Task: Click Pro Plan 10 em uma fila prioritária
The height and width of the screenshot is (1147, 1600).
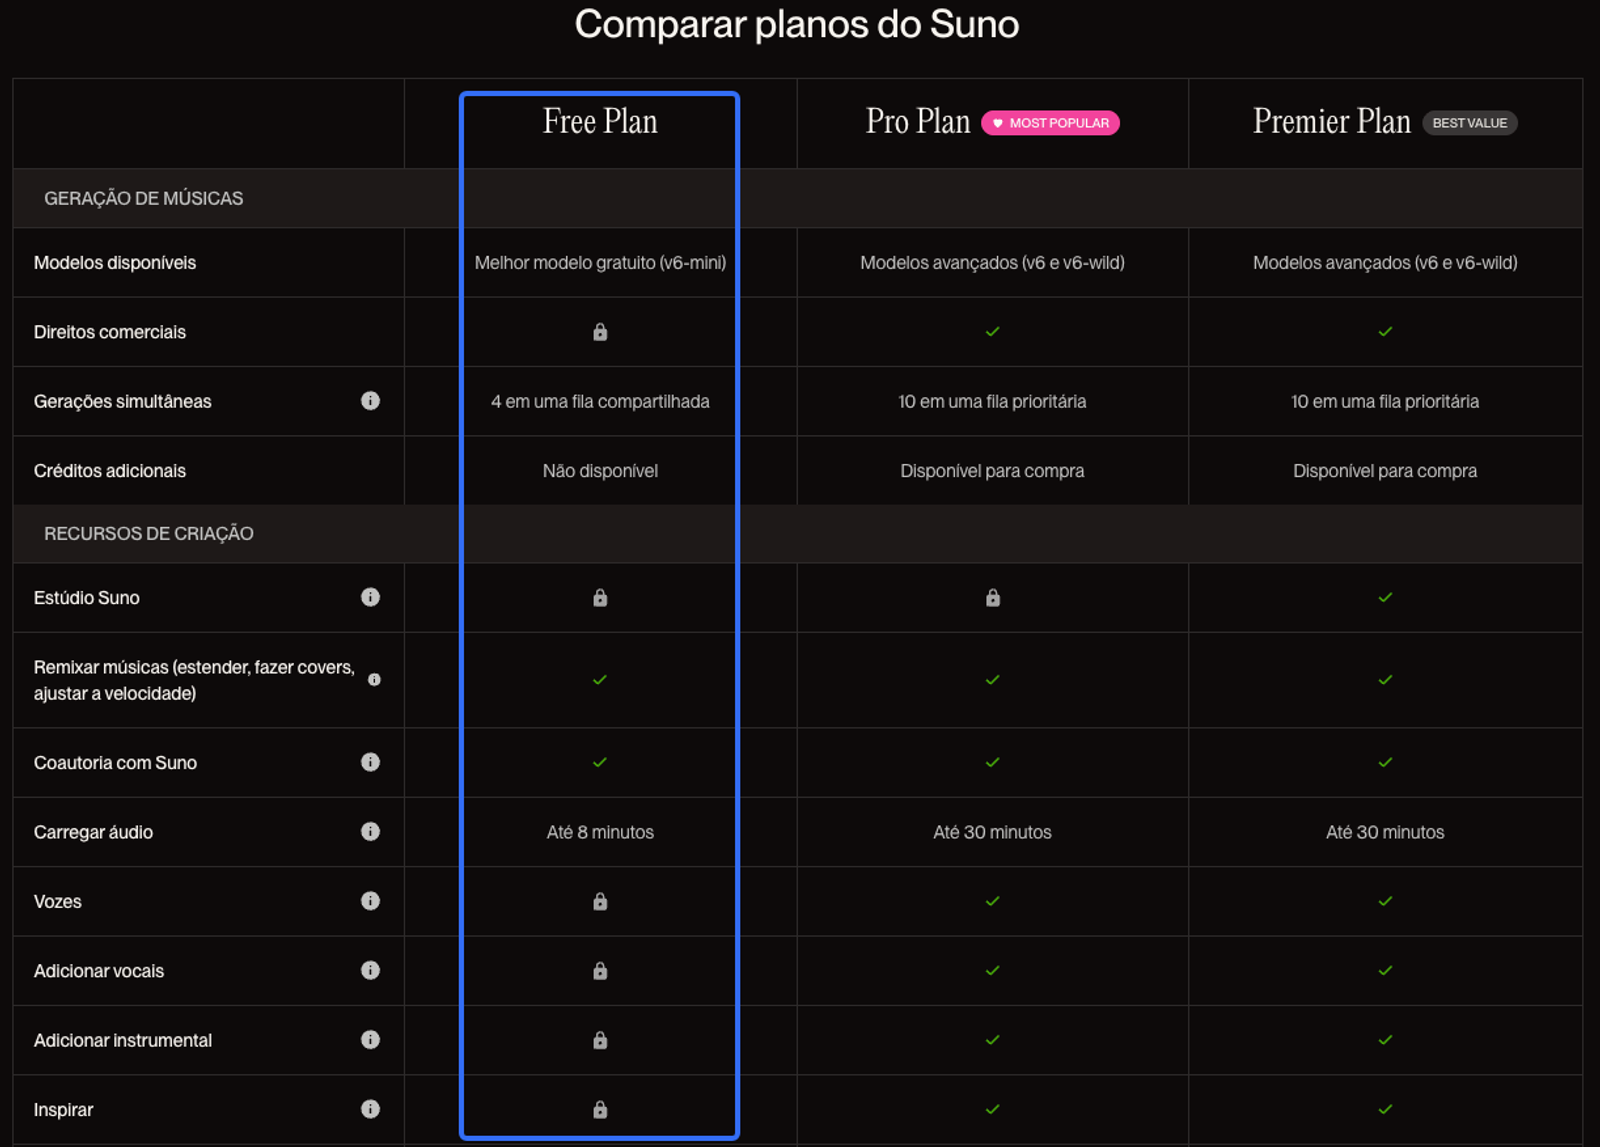Action: coord(993,401)
